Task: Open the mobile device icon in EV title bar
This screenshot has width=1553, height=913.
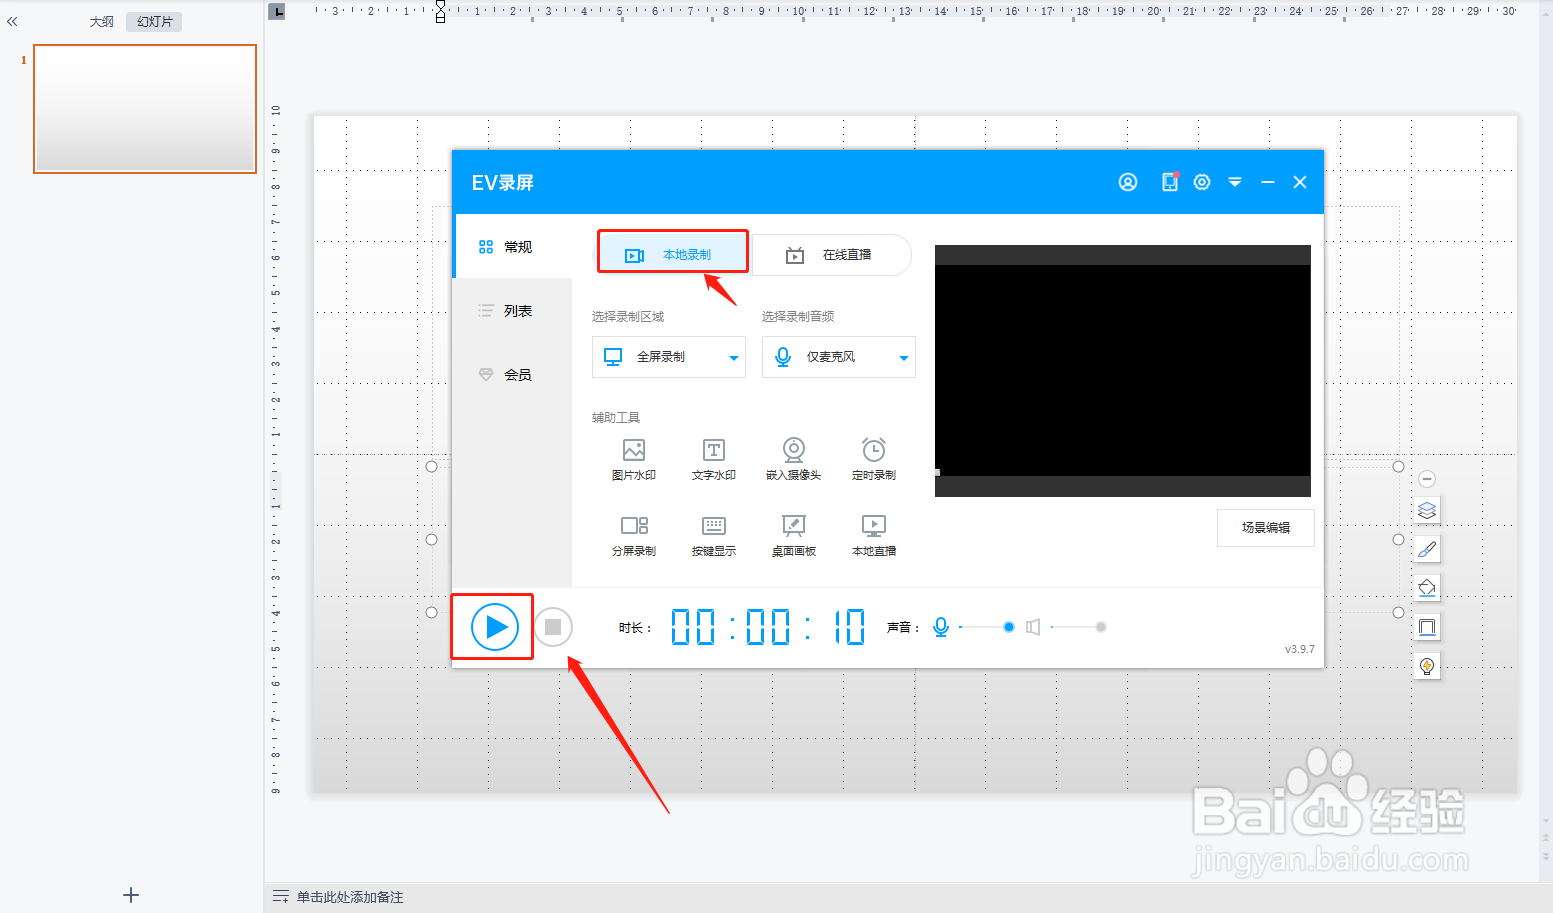Action: click(1169, 182)
